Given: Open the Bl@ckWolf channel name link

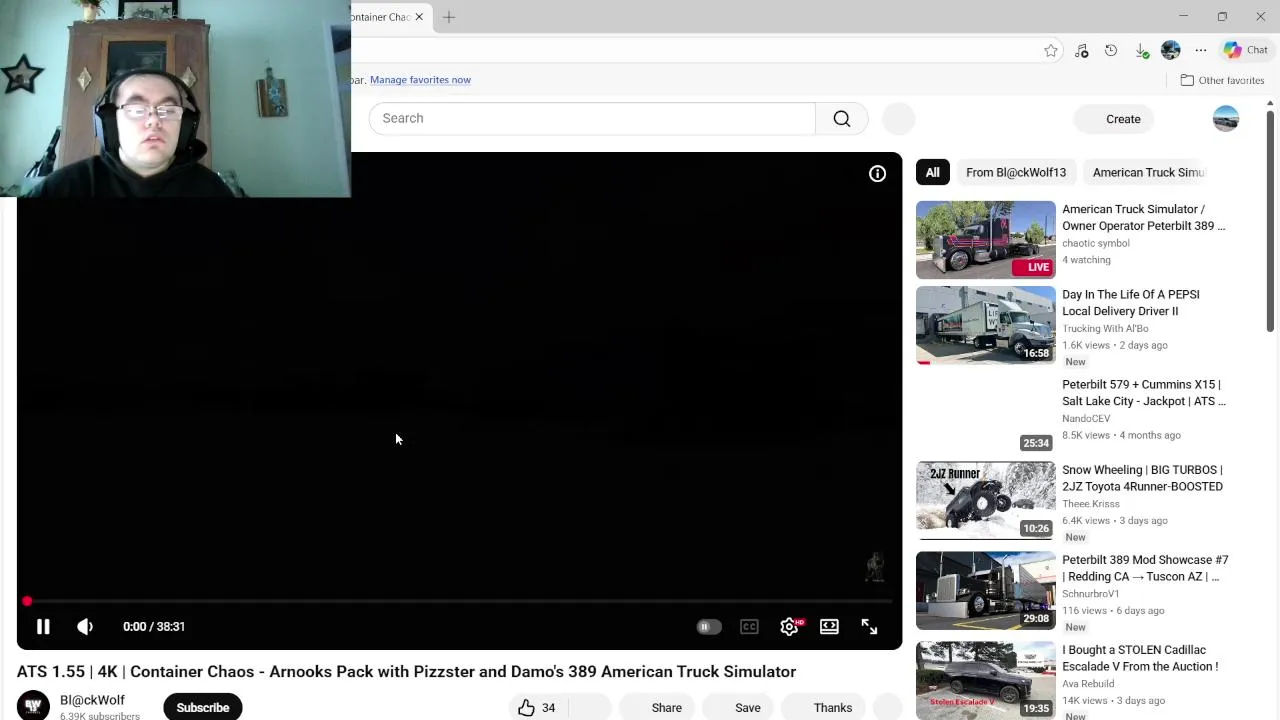Looking at the screenshot, I should (x=92, y=700).
